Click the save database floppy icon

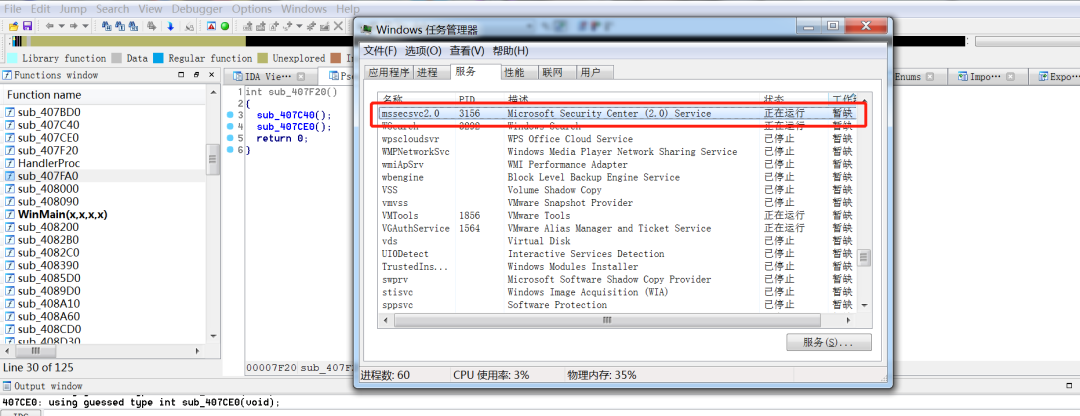pos(27,25)
